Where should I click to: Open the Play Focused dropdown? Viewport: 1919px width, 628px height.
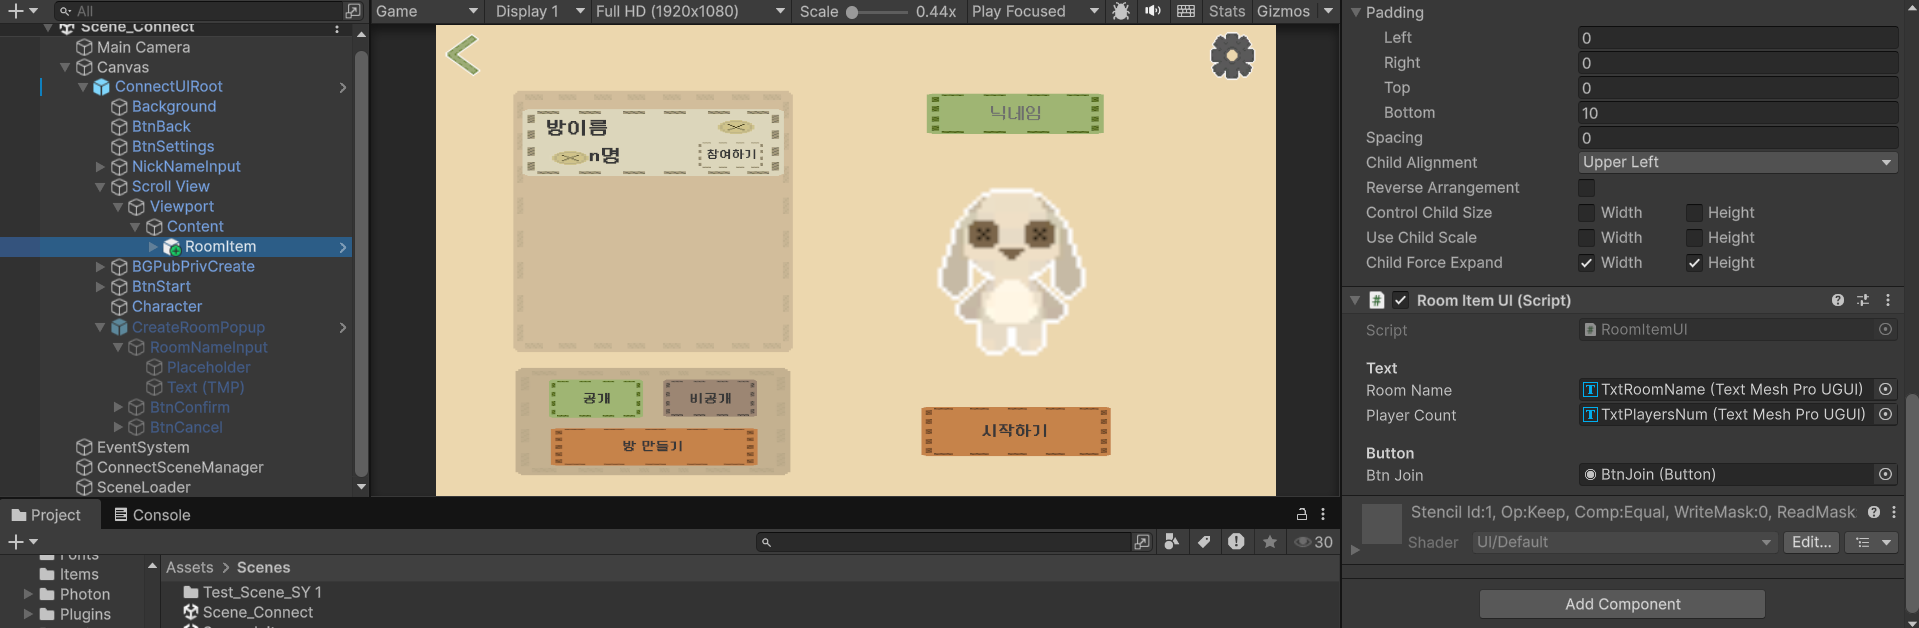1035,11
